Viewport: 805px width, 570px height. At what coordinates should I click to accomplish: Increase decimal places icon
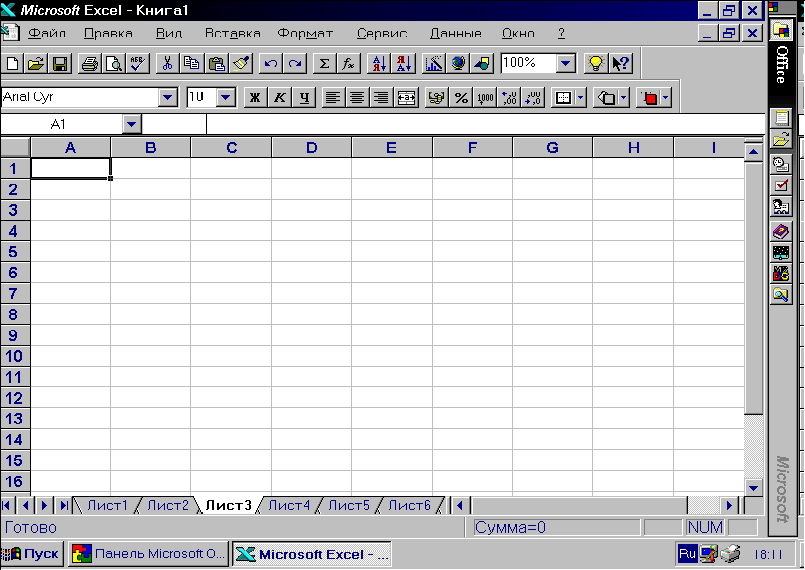coord(509,98)
